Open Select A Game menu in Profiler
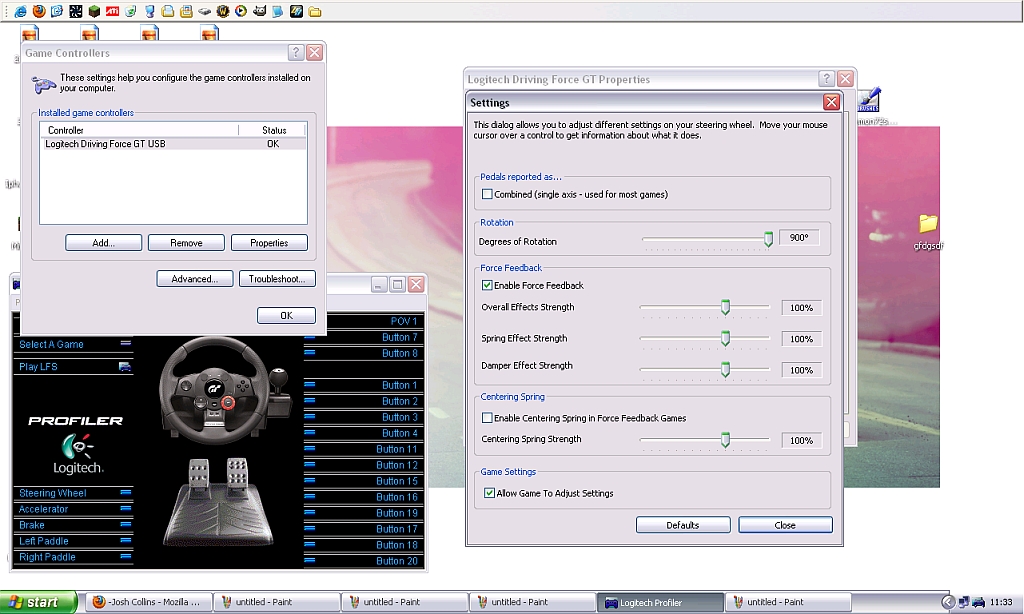Viewport: 1024px width, 614px height. pyautogui.click(x=73, y=344)
